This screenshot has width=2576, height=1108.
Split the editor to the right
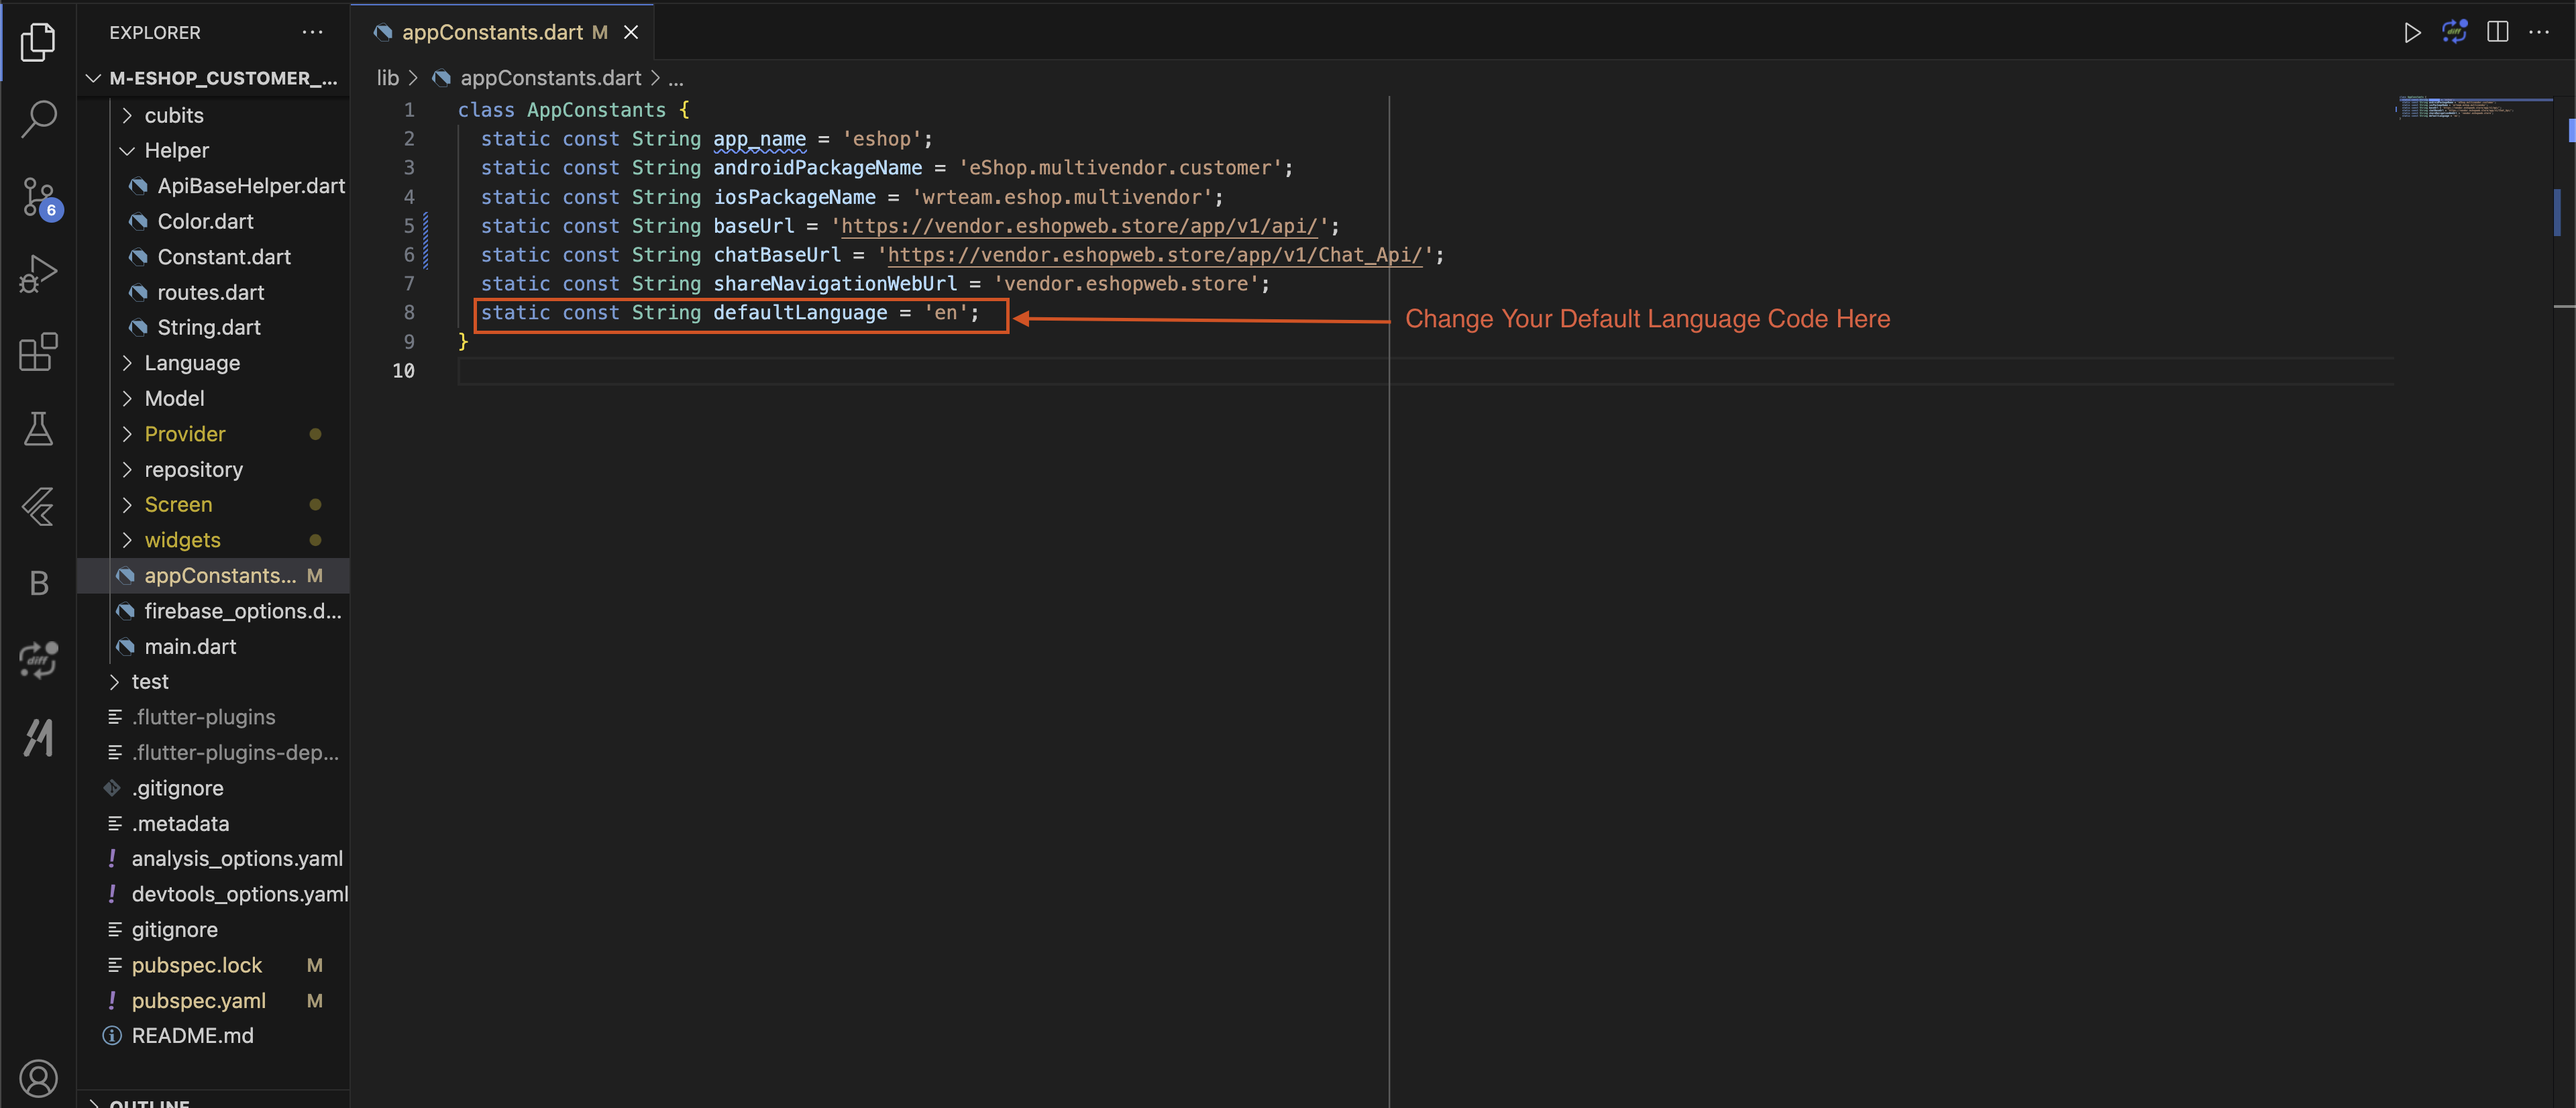coord(2497,33)
